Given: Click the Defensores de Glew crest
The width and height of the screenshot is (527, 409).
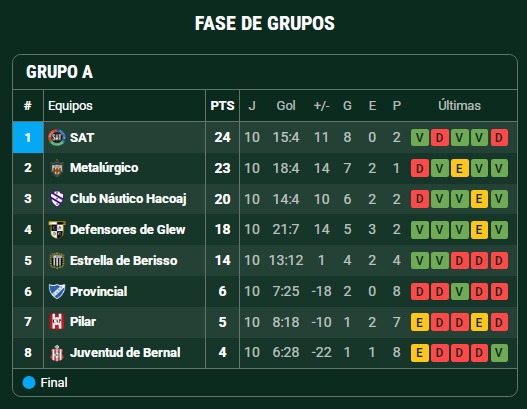Looking at the screenshot, I should click(56, 230).
